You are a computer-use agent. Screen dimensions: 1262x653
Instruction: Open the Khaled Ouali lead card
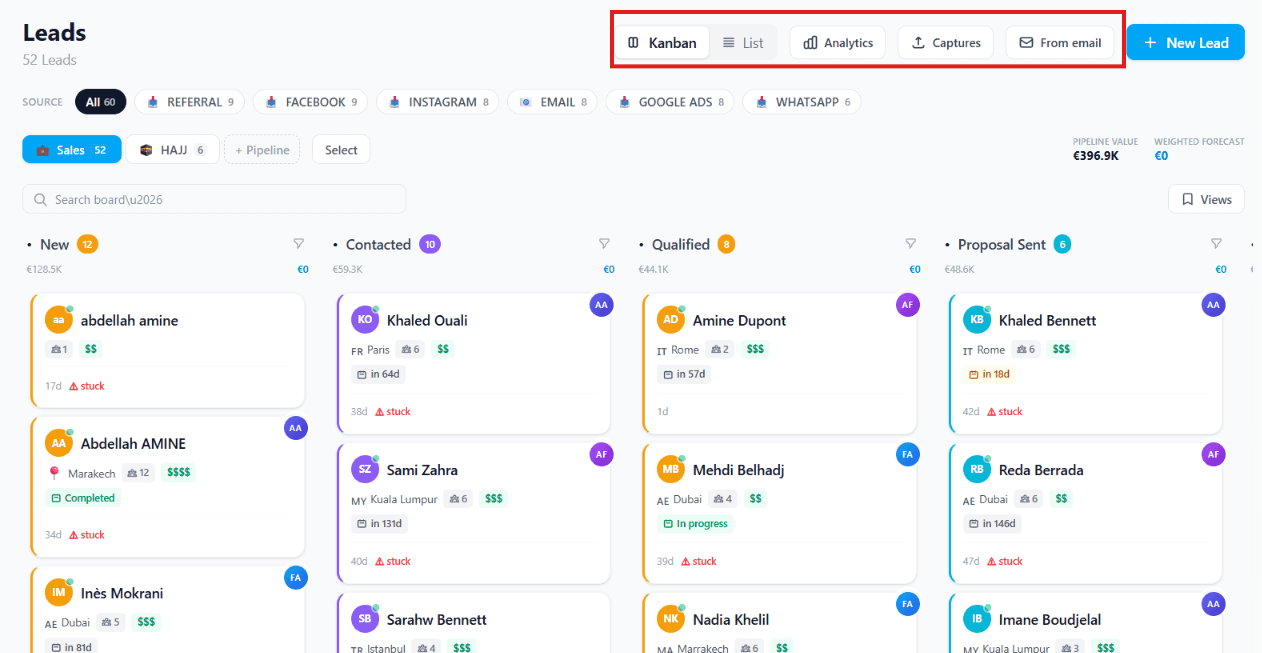(x=473, y=363)
